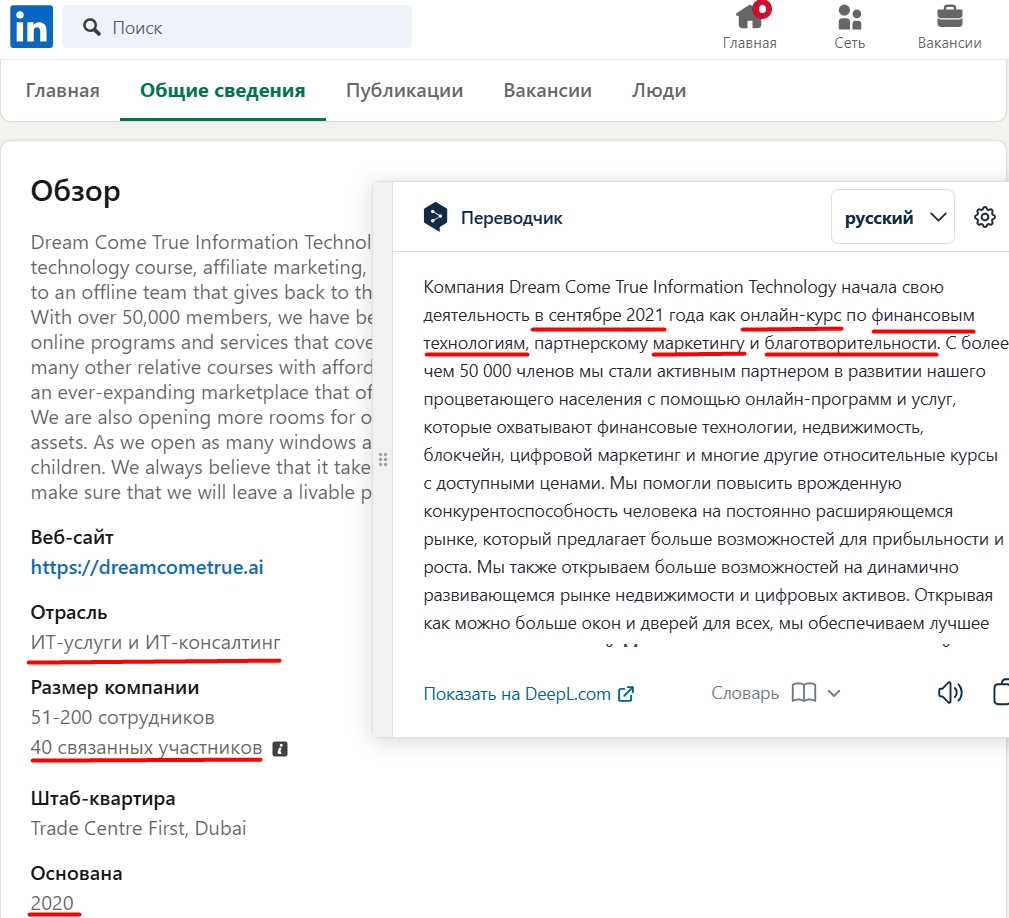Select the Общие сведения tab

coord(223,90)
